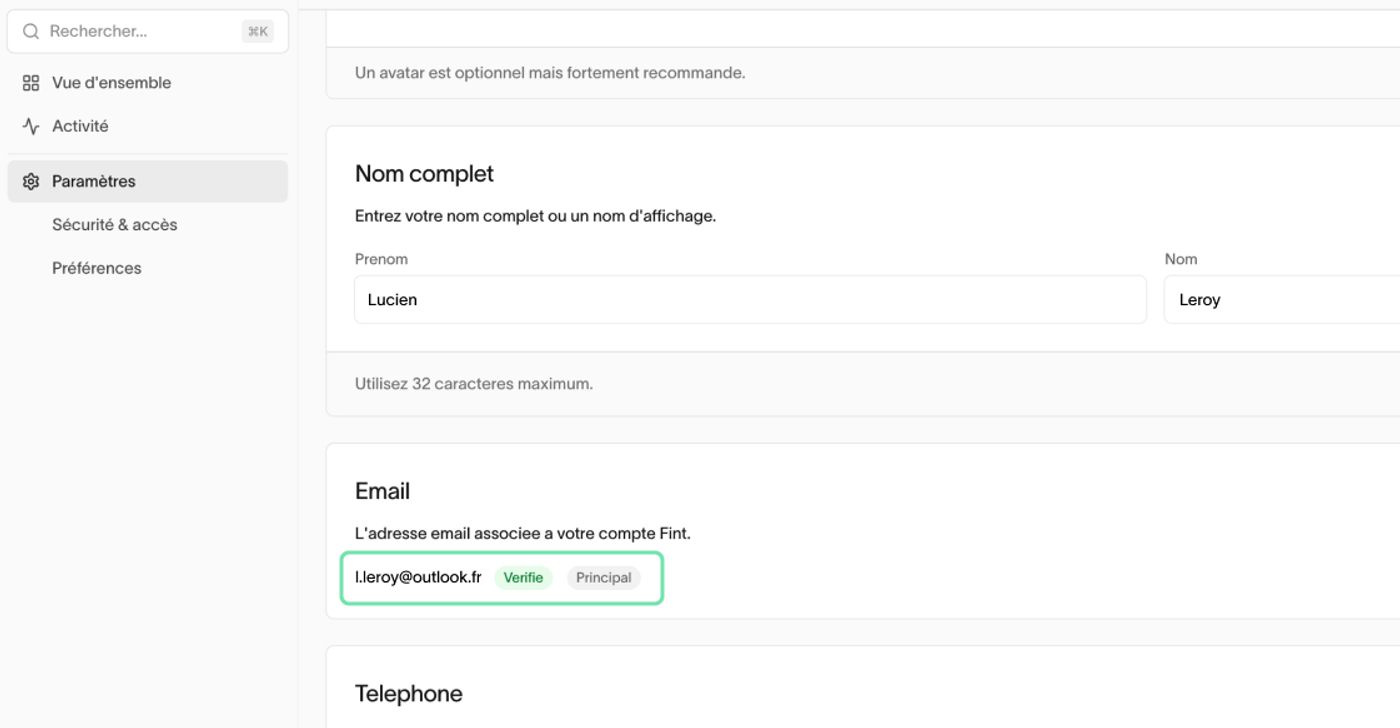Click the Verifie status badge
This screenshot has width=1400, height=728.
tap(523, 578)
